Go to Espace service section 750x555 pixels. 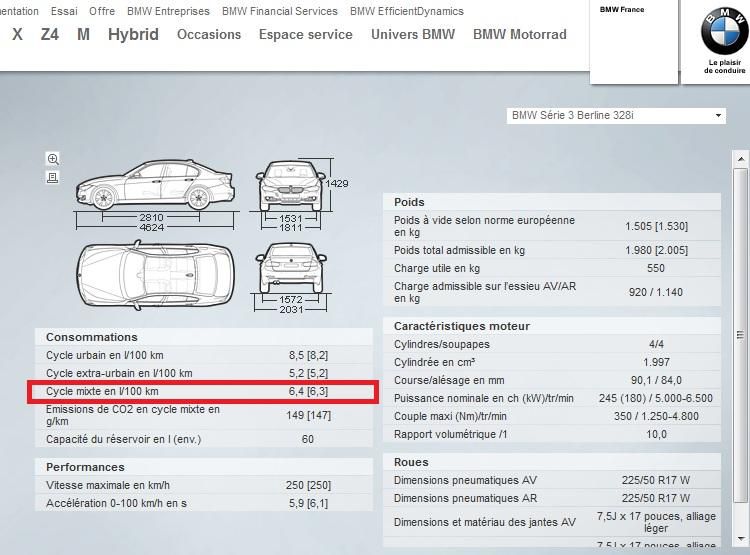[x=306, y=34]
